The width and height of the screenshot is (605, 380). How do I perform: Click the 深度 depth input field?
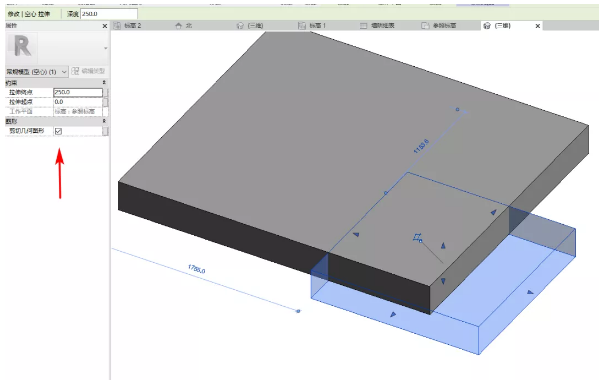tap(109, 14)
